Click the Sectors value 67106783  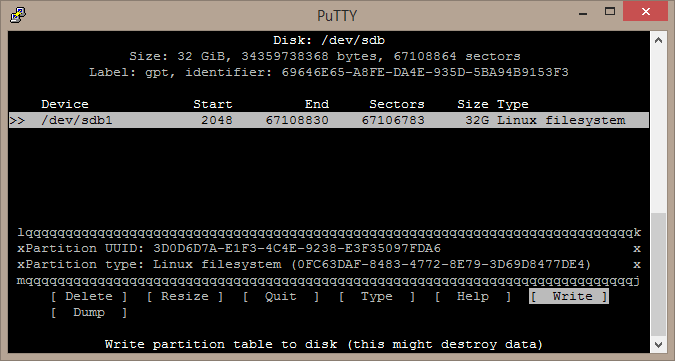393,120
